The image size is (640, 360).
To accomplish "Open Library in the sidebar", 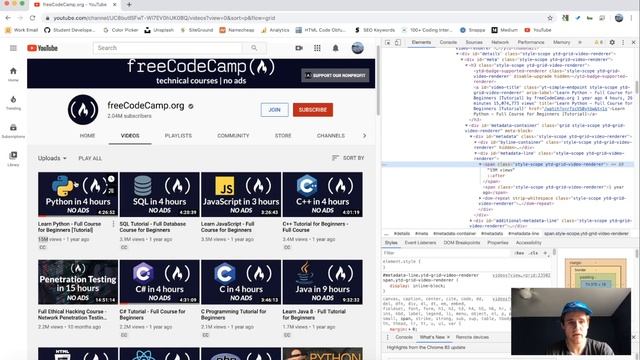I will [13, 159].
